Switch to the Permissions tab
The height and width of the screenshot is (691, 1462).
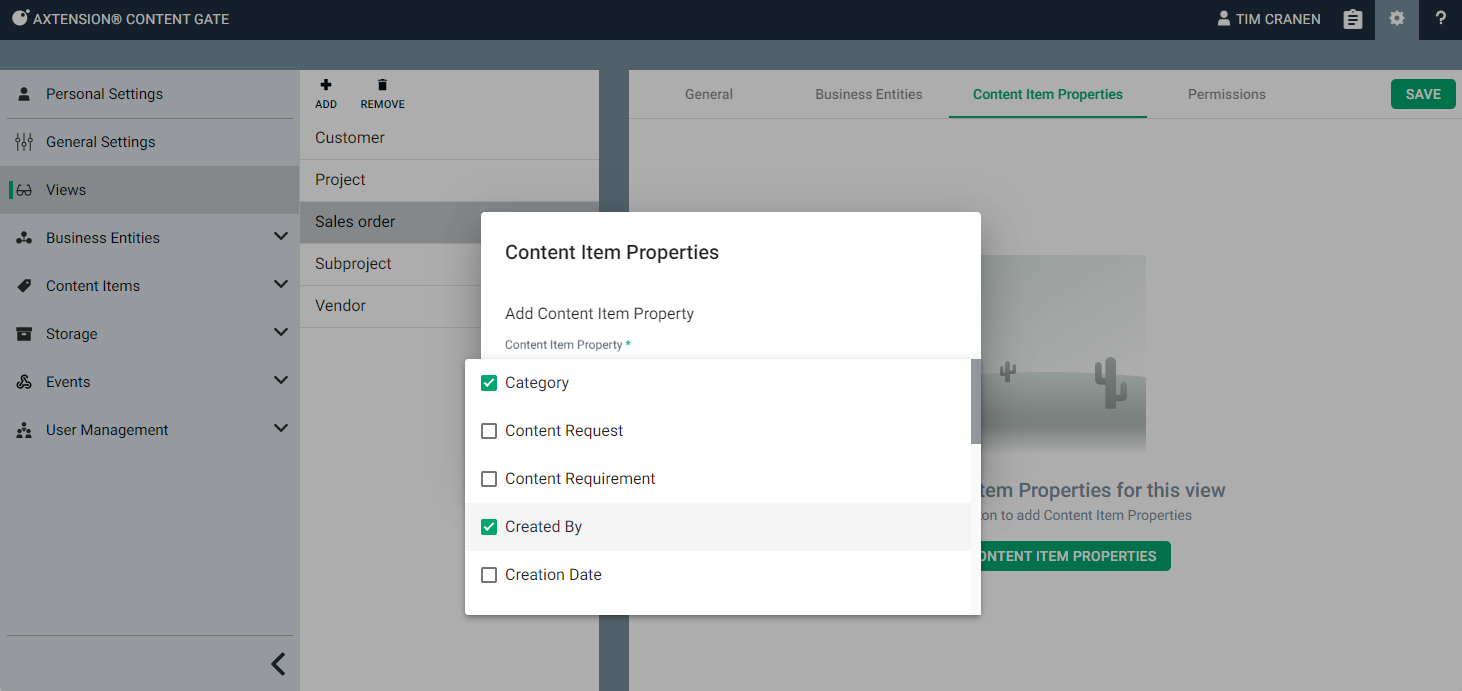[x=1226, y=94]
